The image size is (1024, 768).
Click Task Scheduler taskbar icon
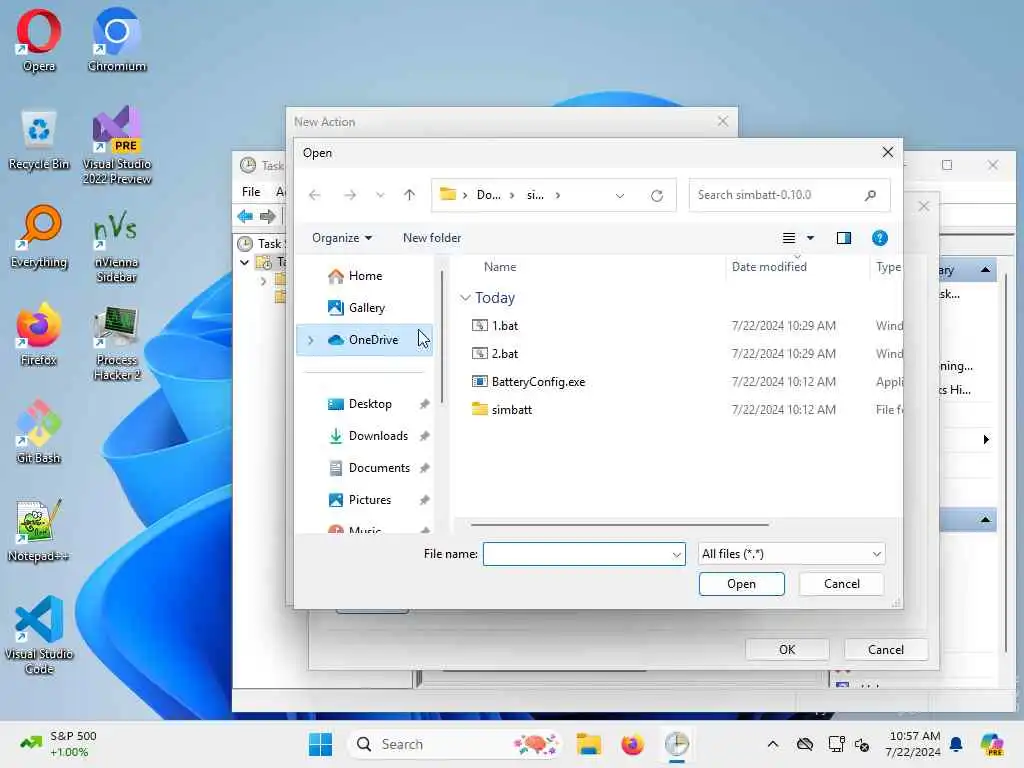677,744
